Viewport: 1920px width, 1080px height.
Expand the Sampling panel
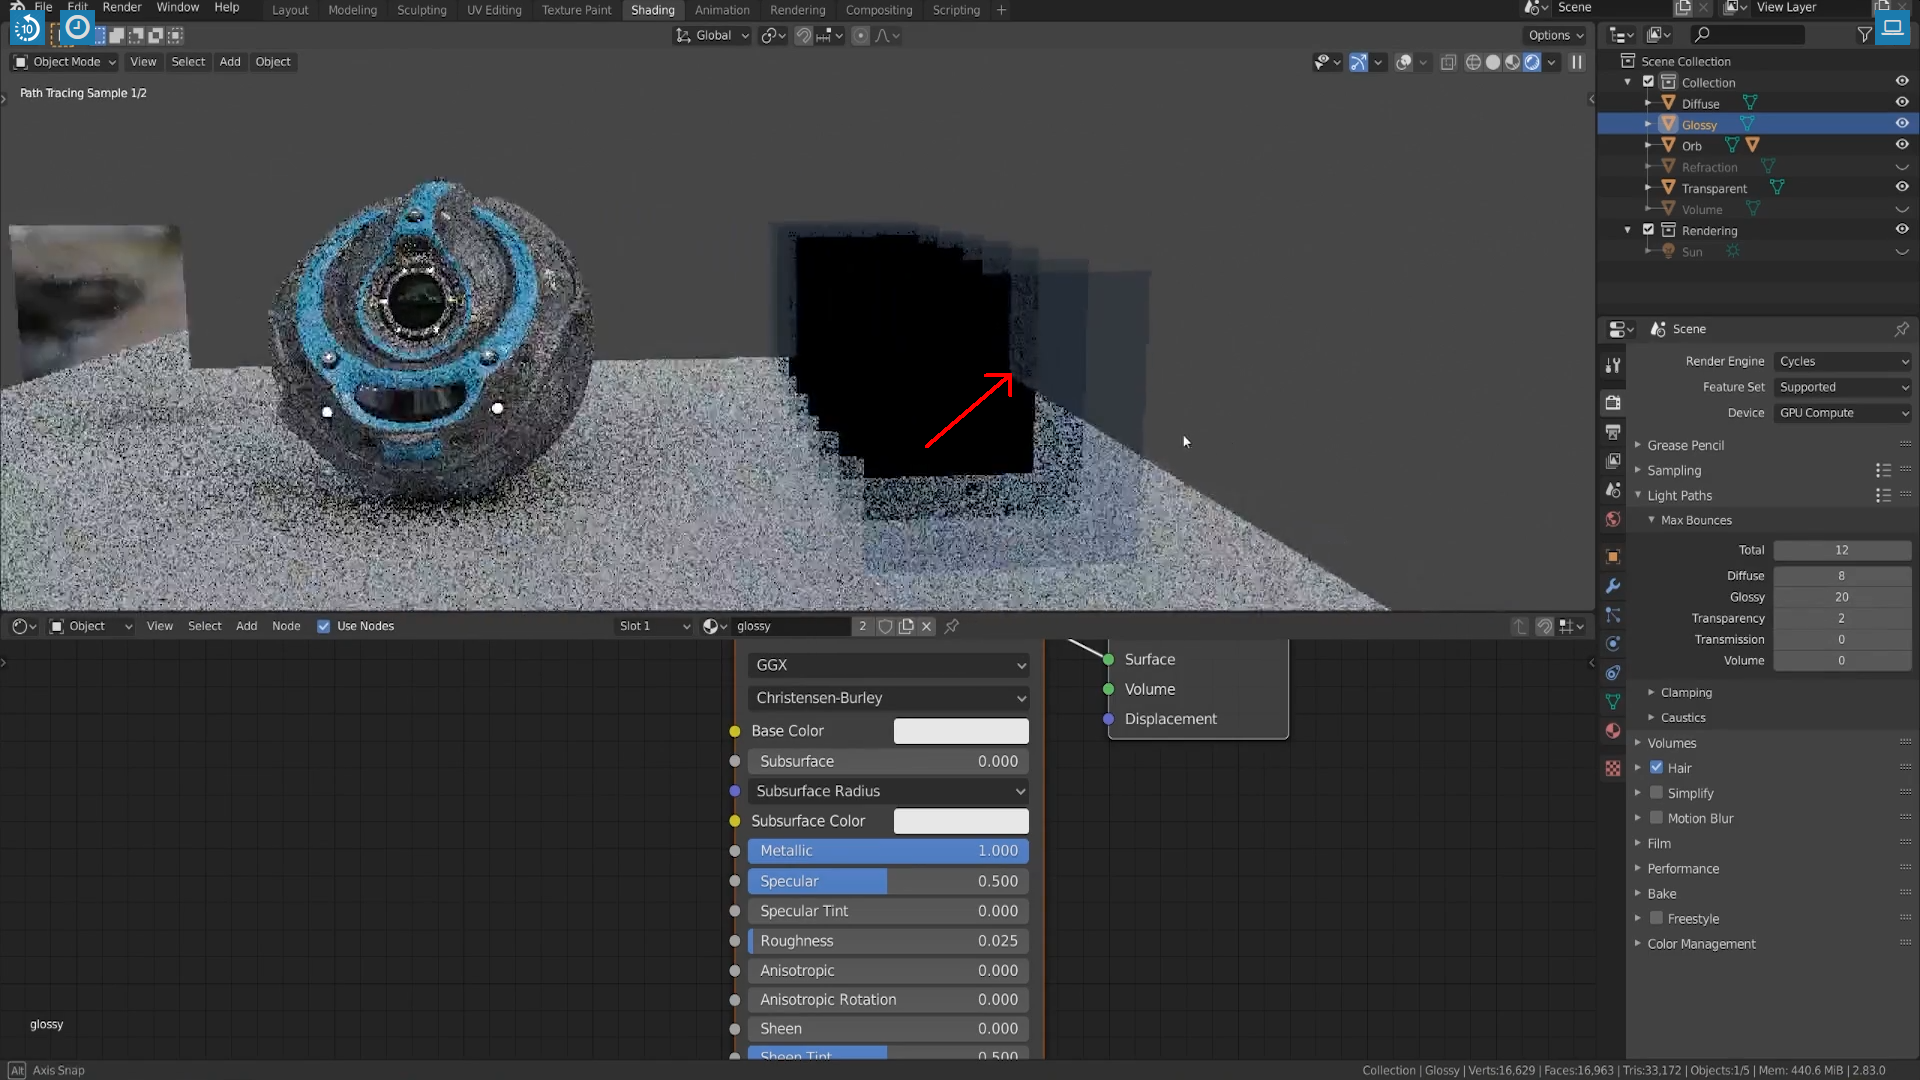pos(1674,470)
